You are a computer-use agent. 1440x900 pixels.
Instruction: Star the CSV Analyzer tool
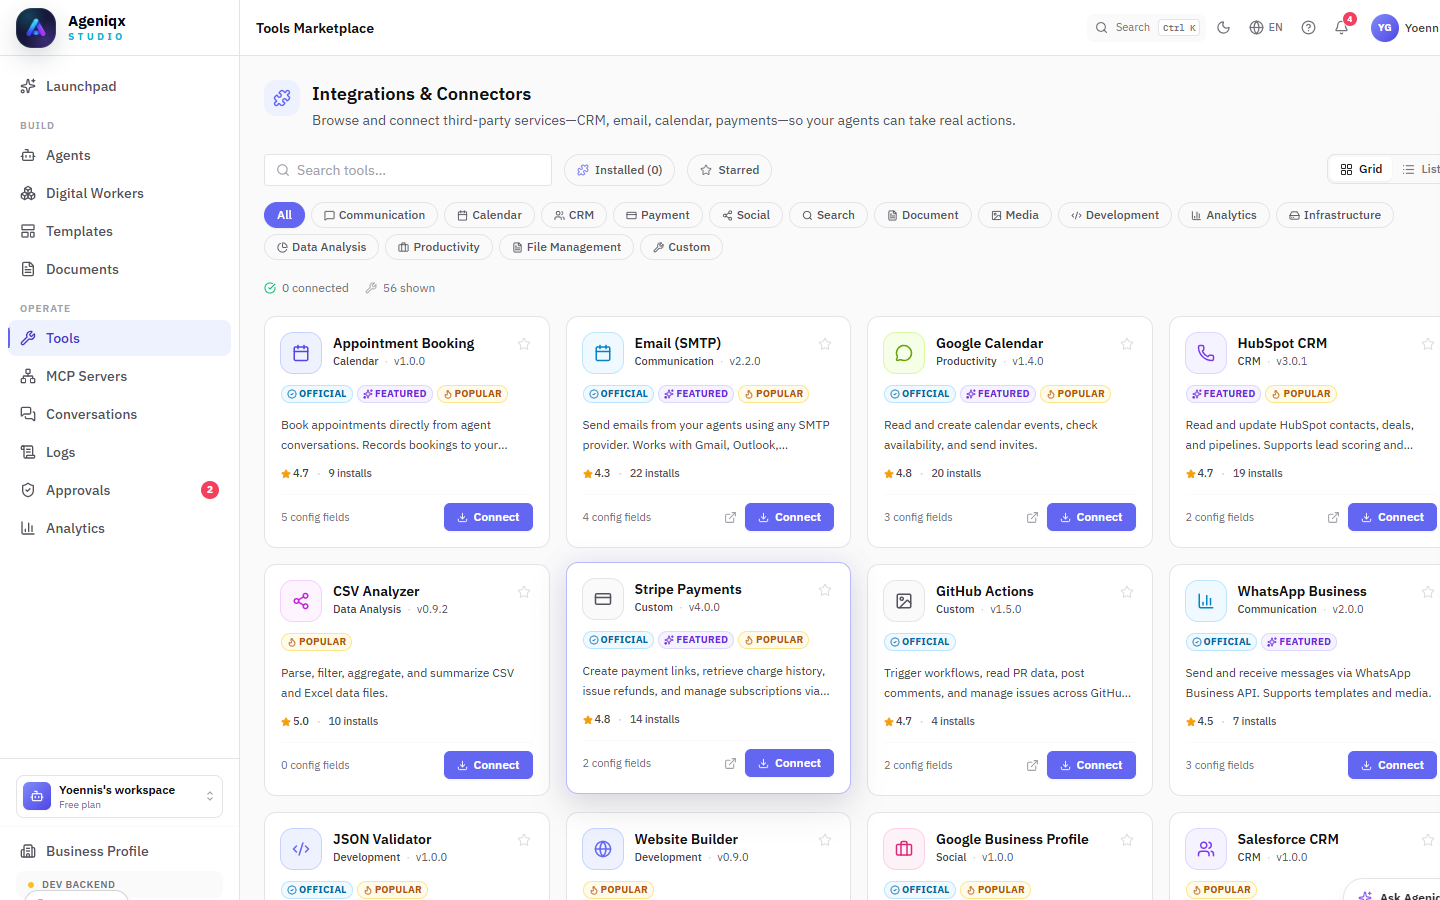coord(524,592)
